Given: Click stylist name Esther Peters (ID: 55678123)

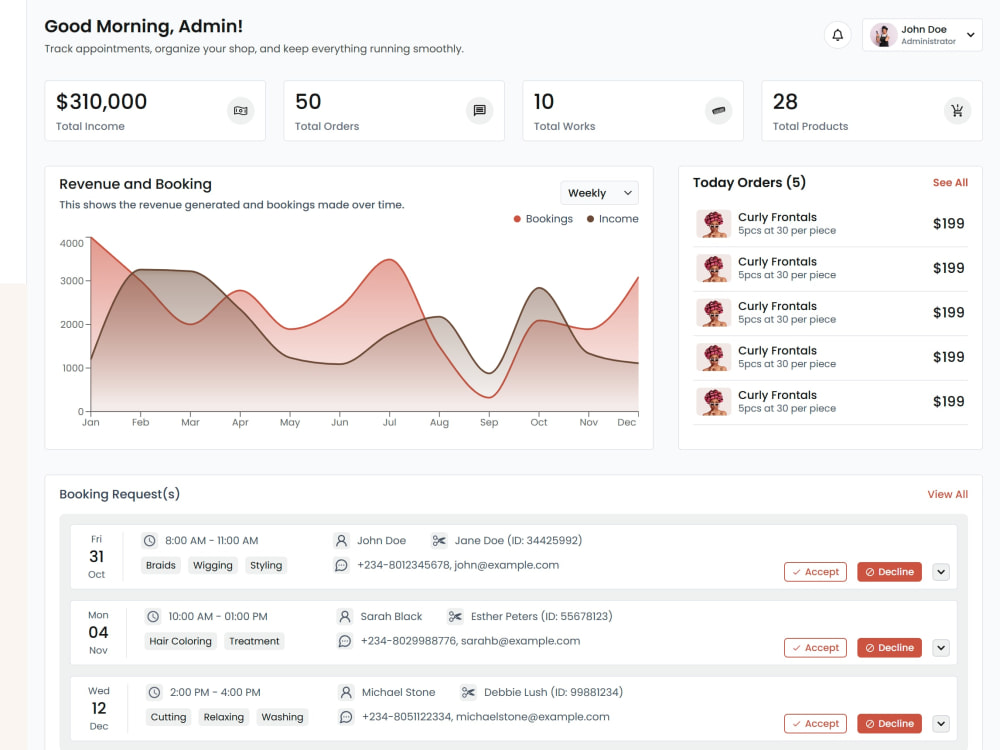Looking at the screenshot, I should 541,617.
